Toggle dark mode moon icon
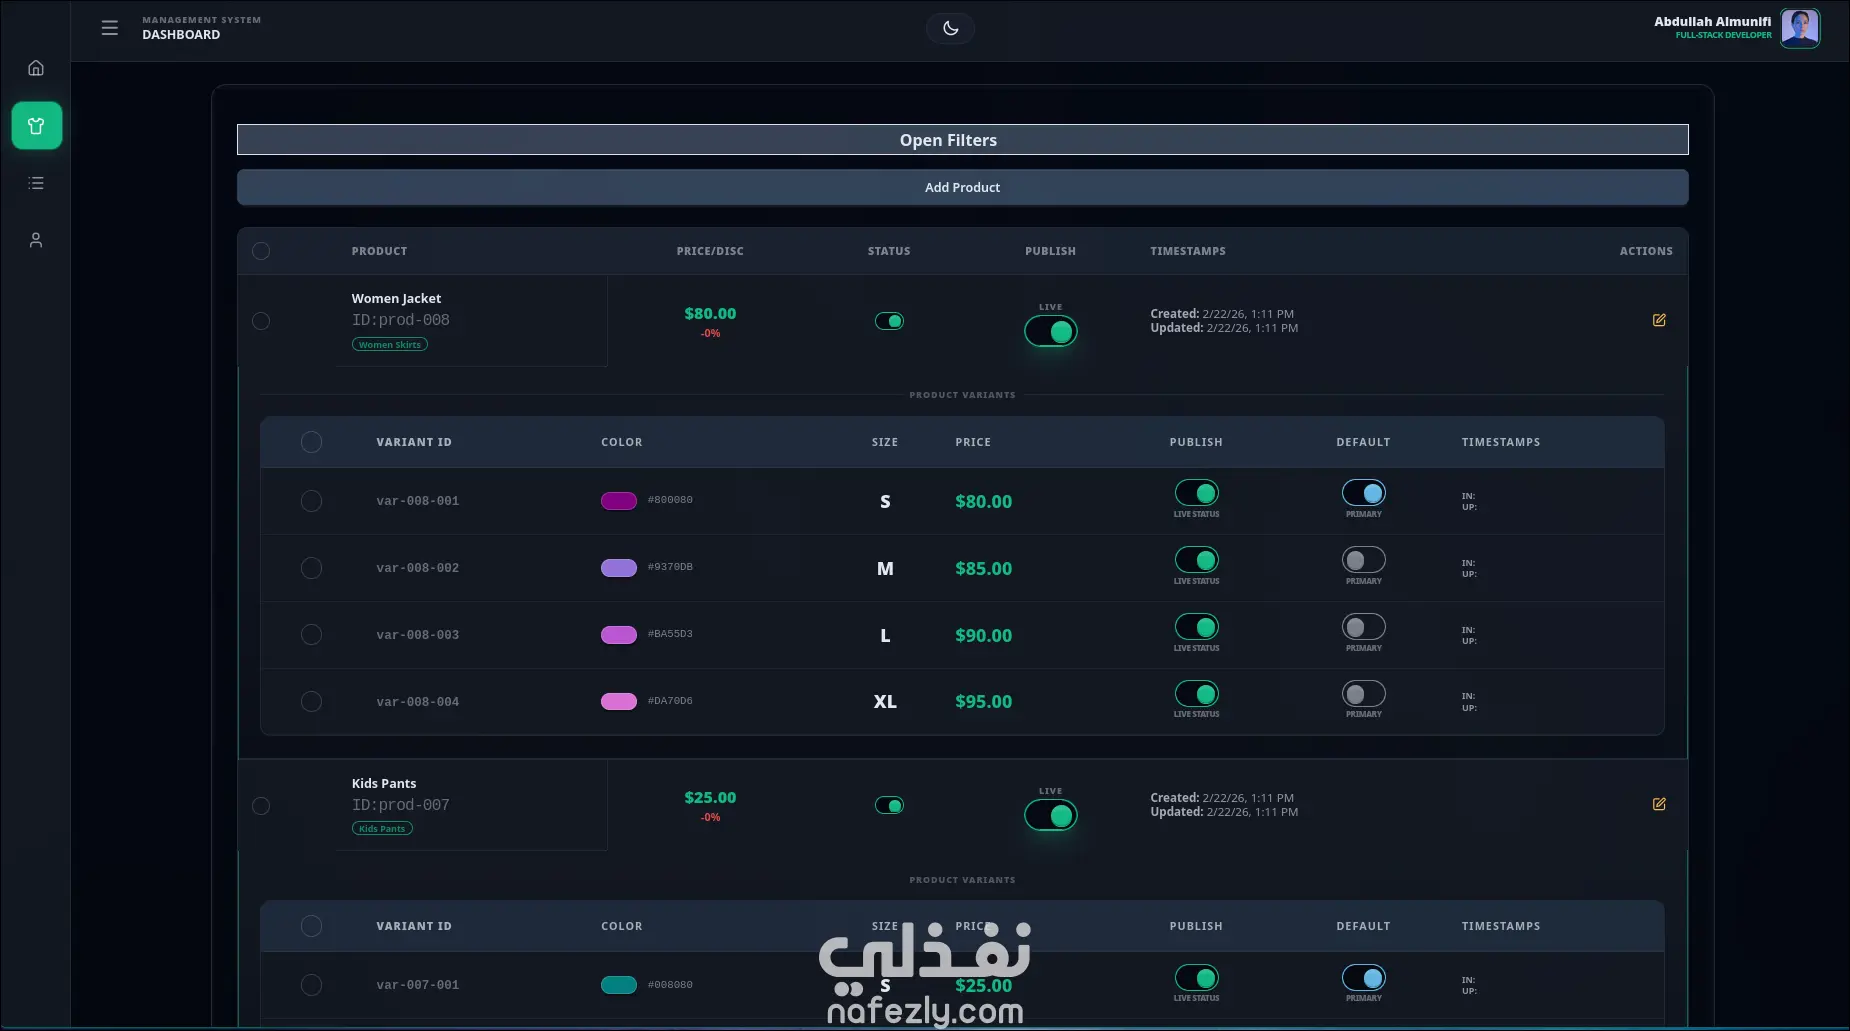This screenshot has height=1031, width=1850. 950,28
